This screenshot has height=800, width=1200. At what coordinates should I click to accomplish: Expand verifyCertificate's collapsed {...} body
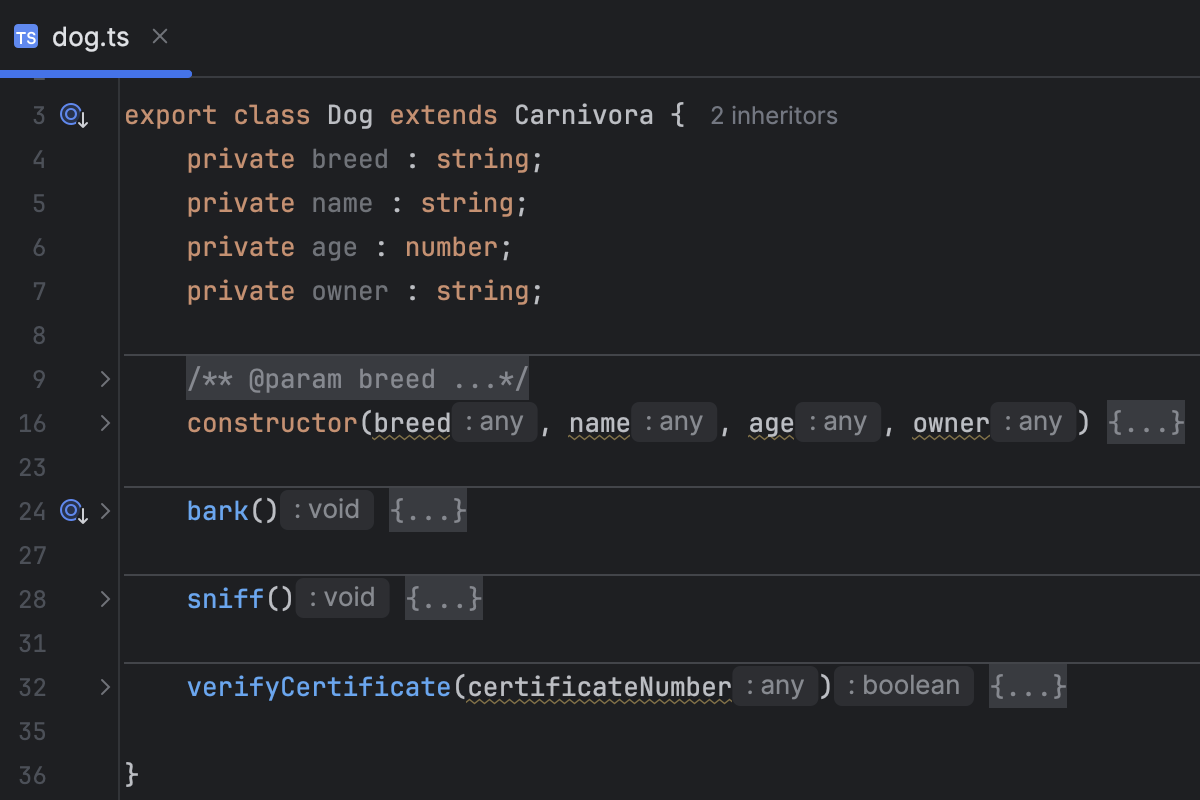(1027, 686)
